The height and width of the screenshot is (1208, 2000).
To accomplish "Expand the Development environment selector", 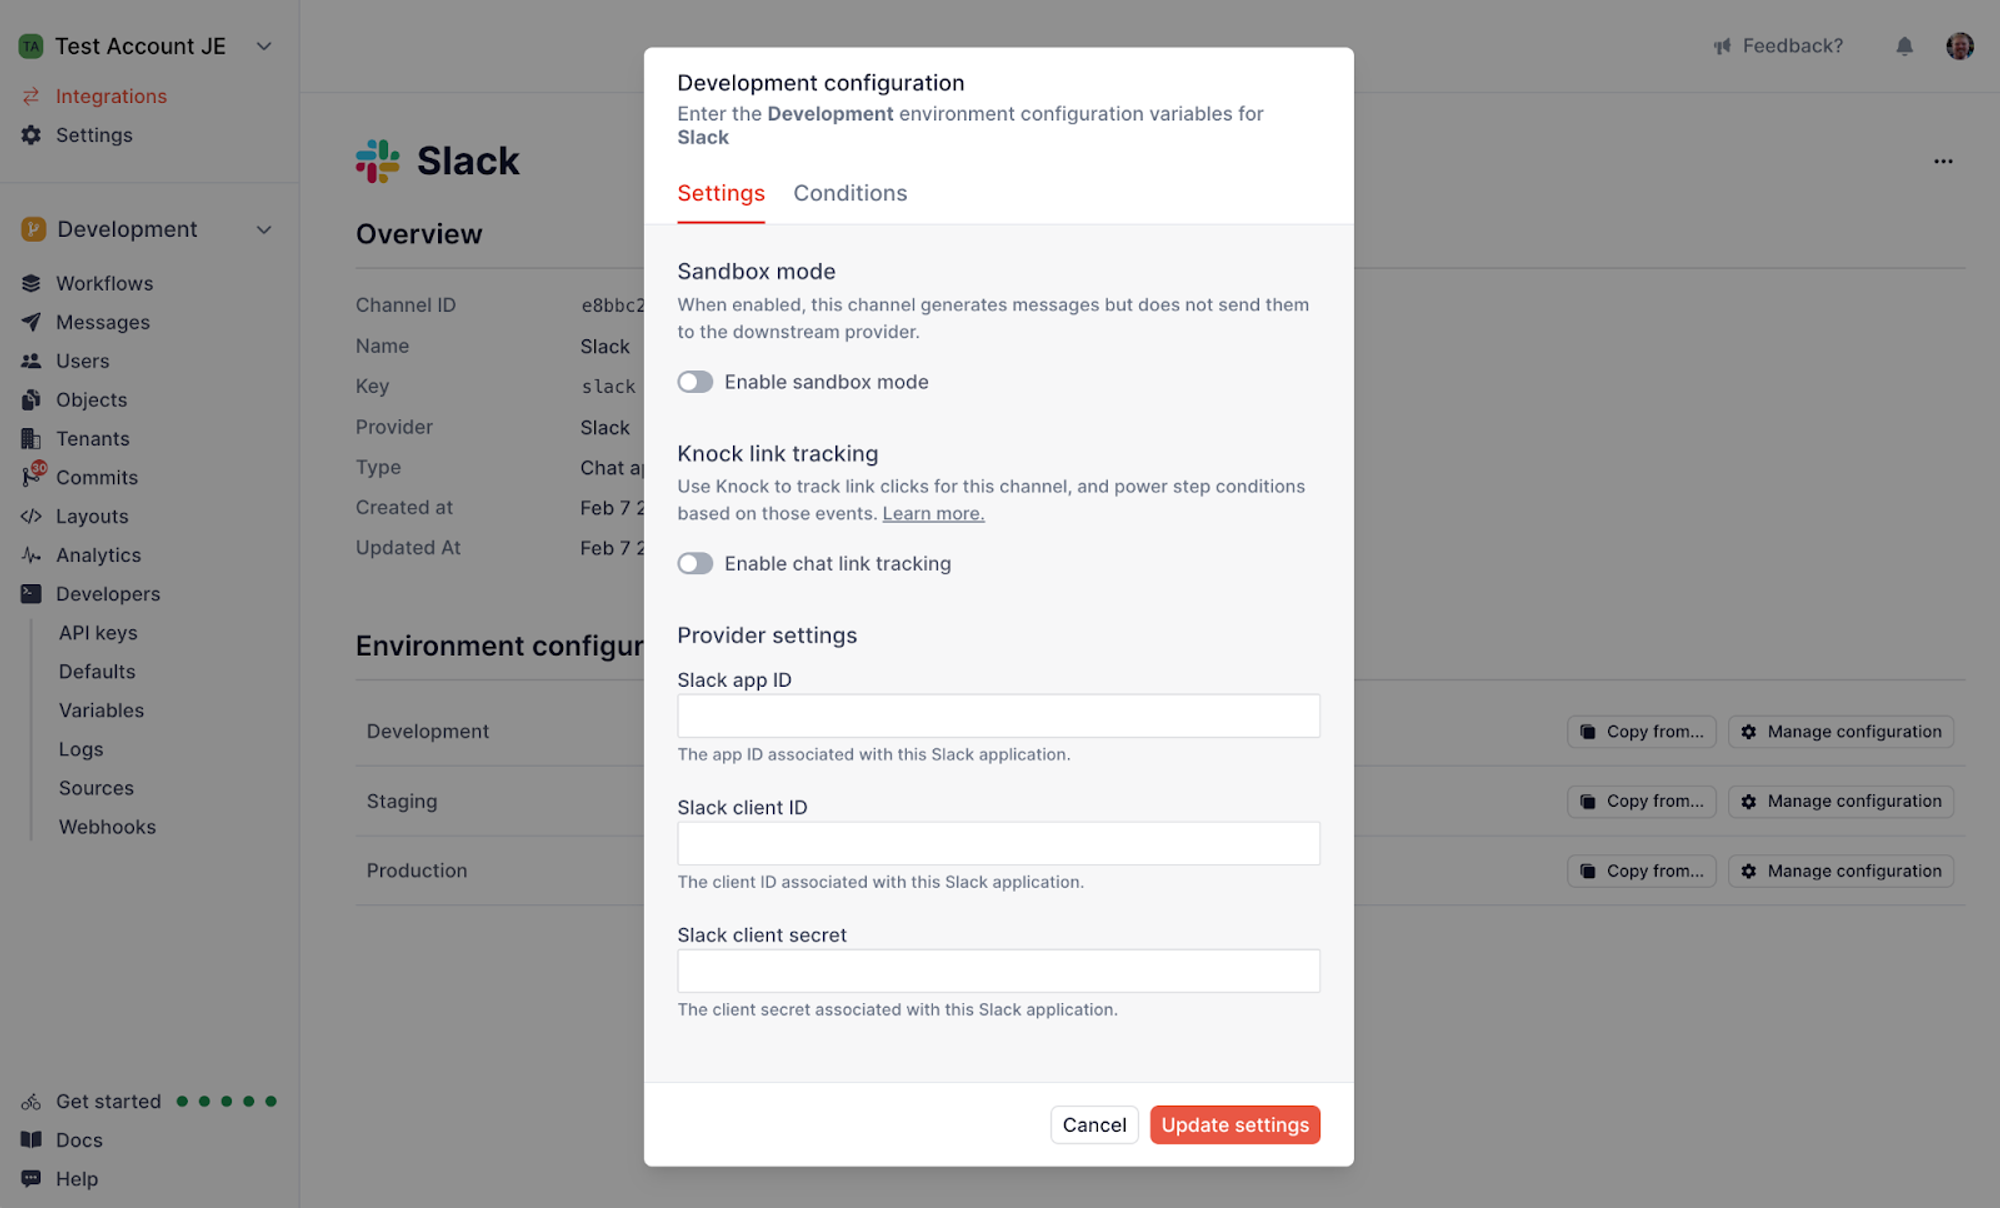I will coord(263,229).
